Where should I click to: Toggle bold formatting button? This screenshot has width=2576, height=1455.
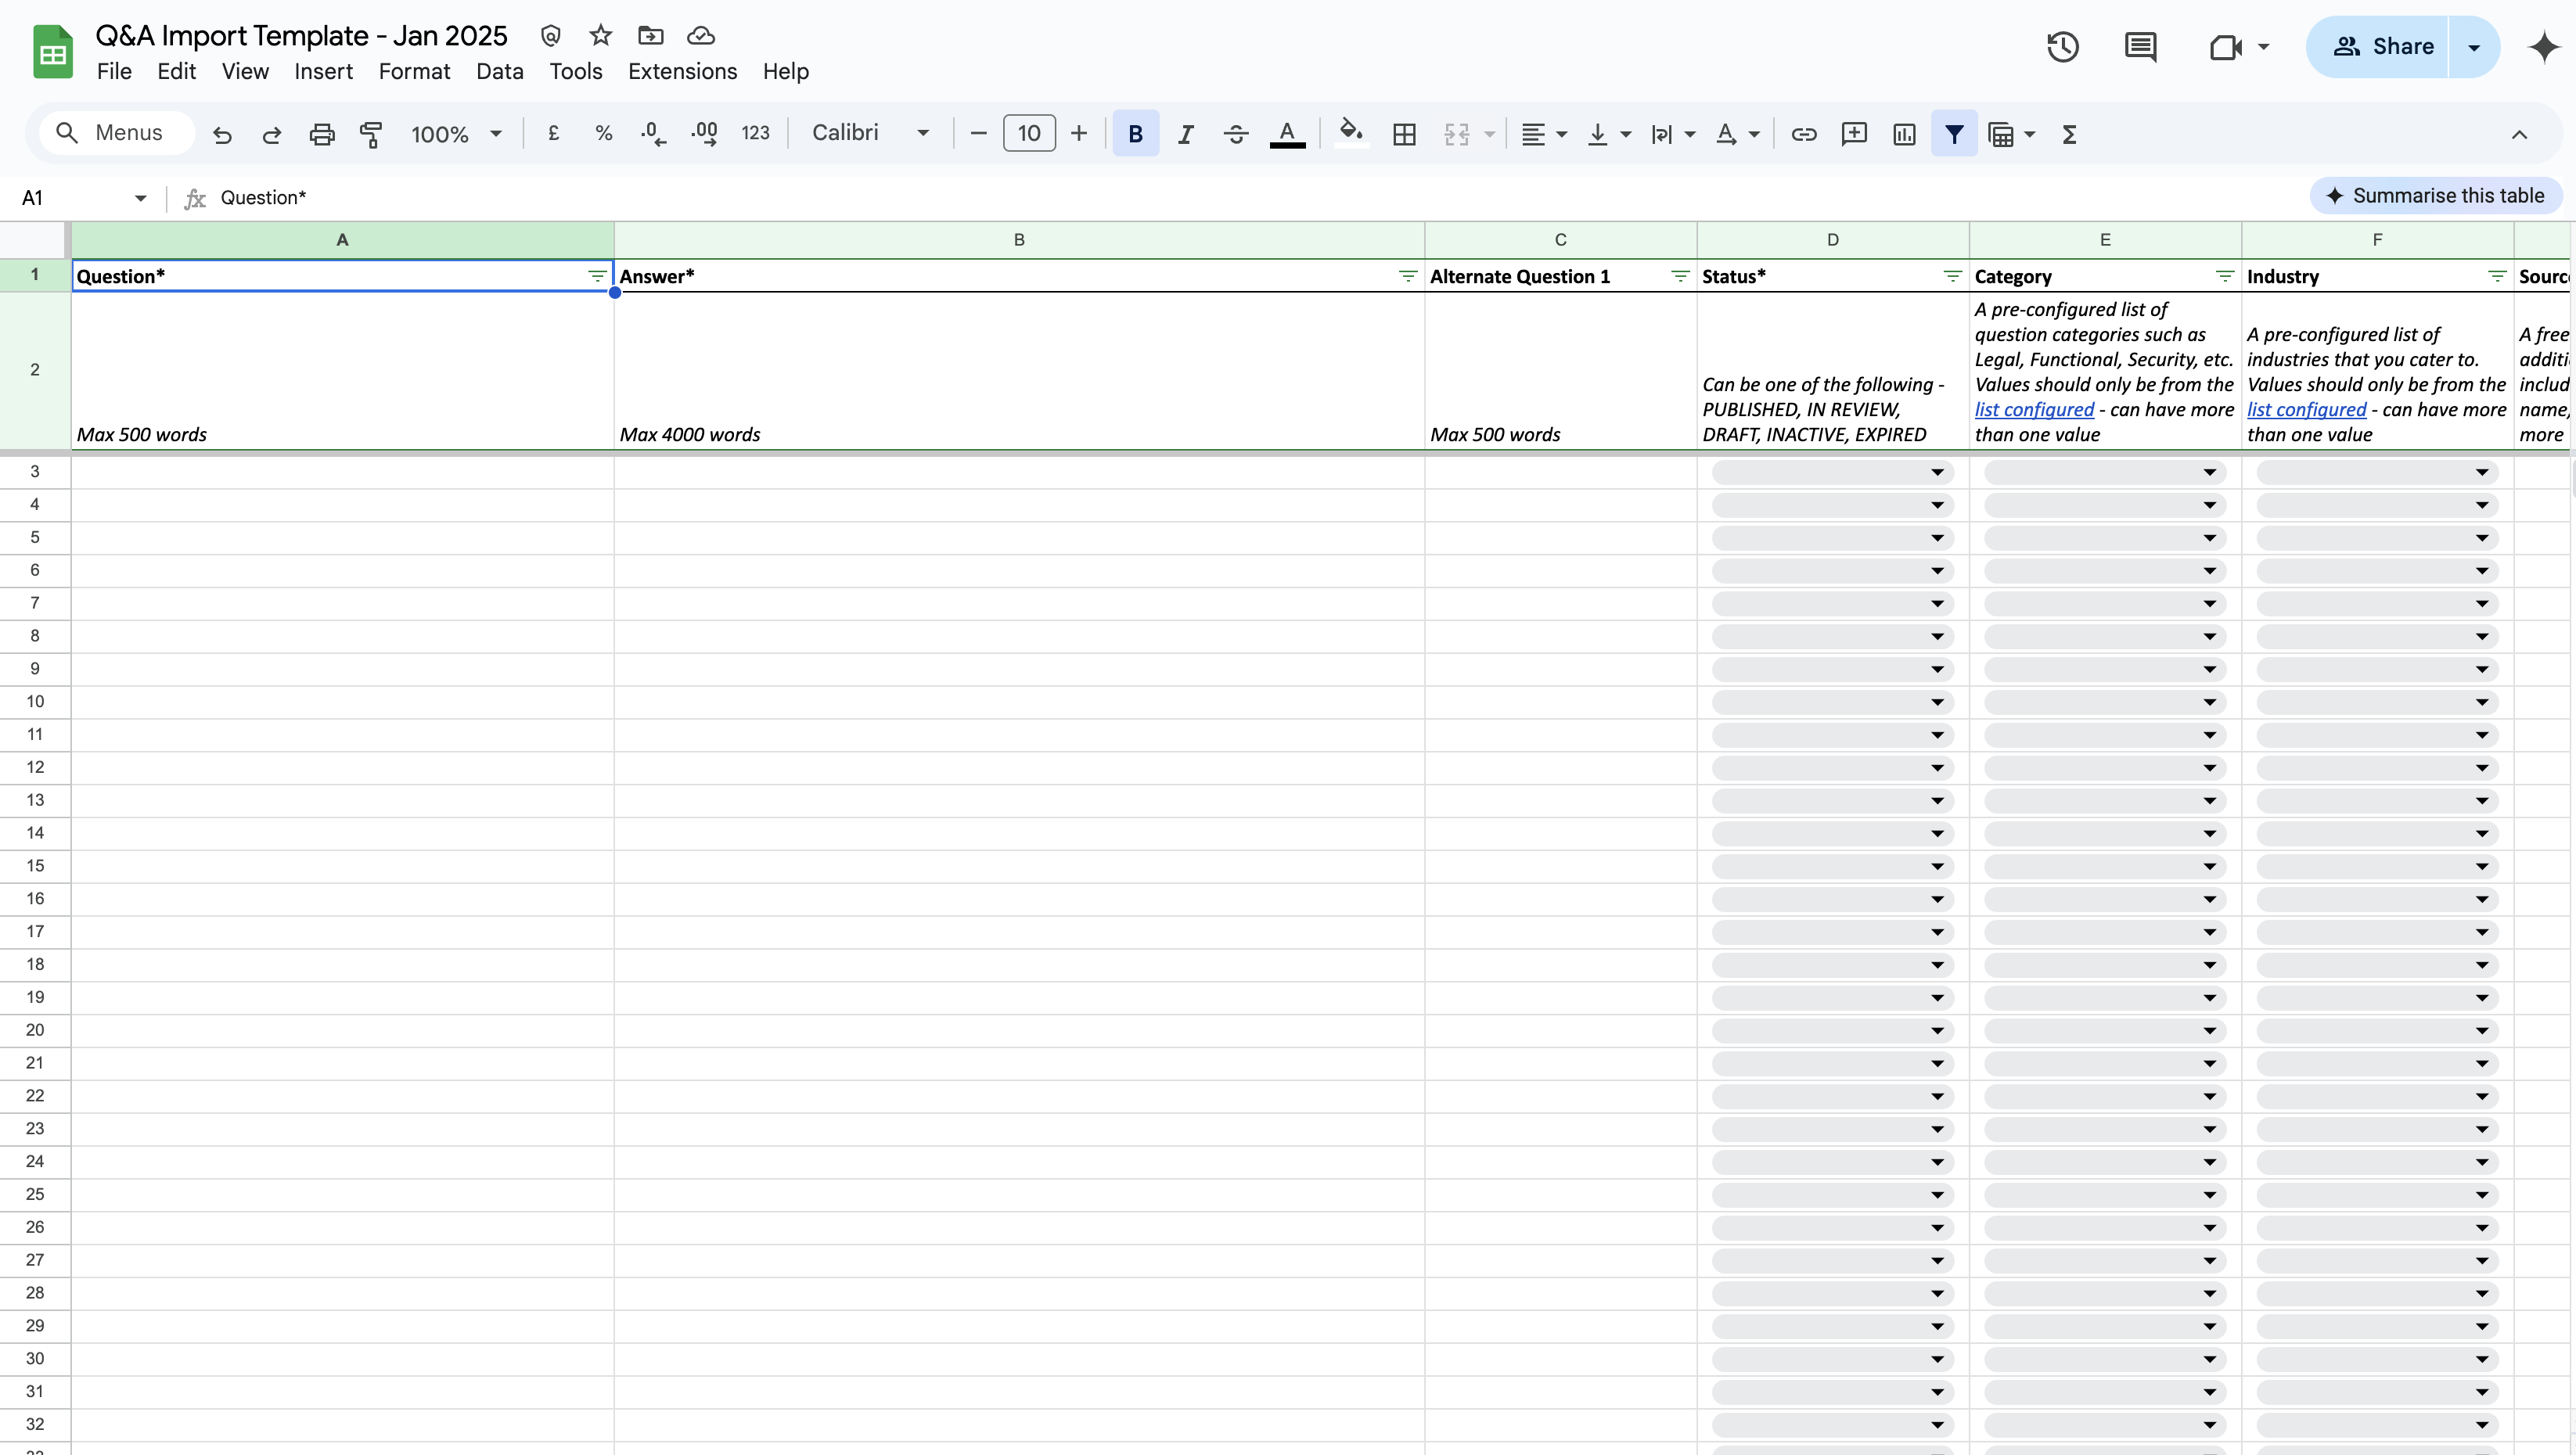pyautogui.click(x=1135, y=134)
